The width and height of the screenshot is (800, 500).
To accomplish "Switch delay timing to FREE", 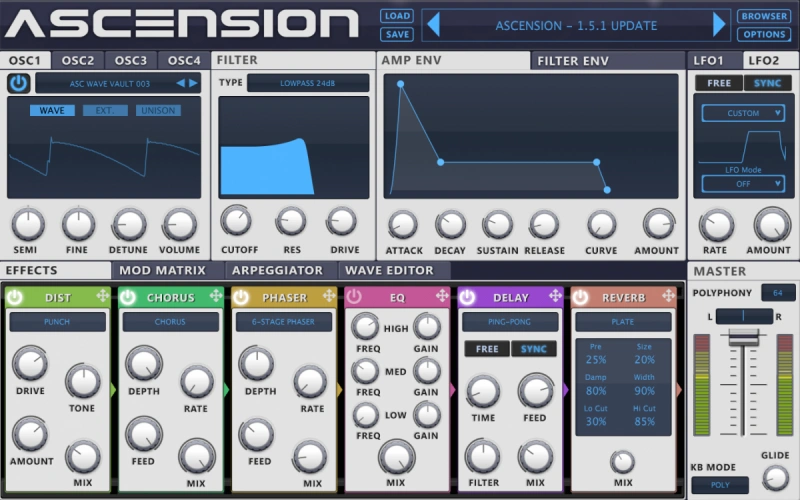I will [487, 349].
